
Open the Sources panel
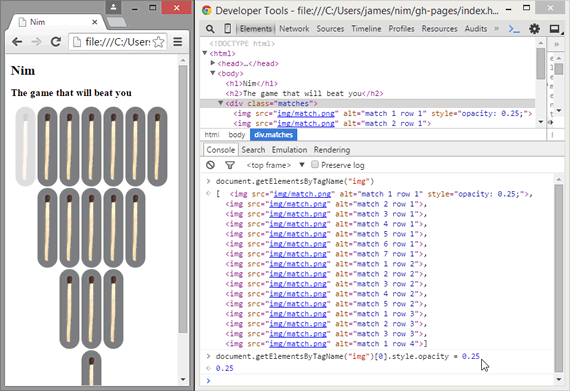tap(330, 29)
